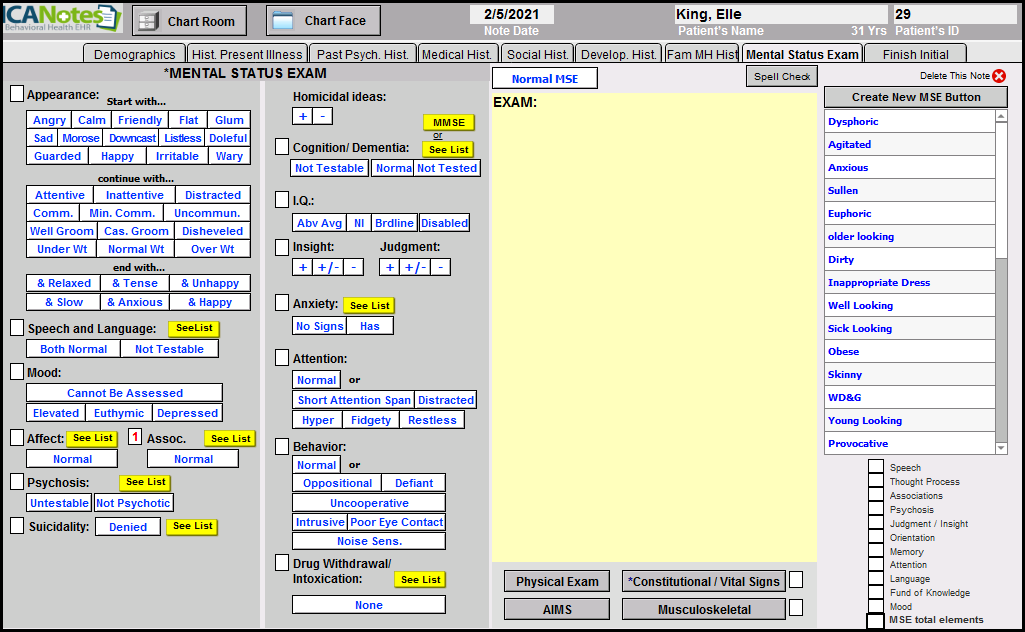Enable the Suicidality checkbox

point(17,525)
